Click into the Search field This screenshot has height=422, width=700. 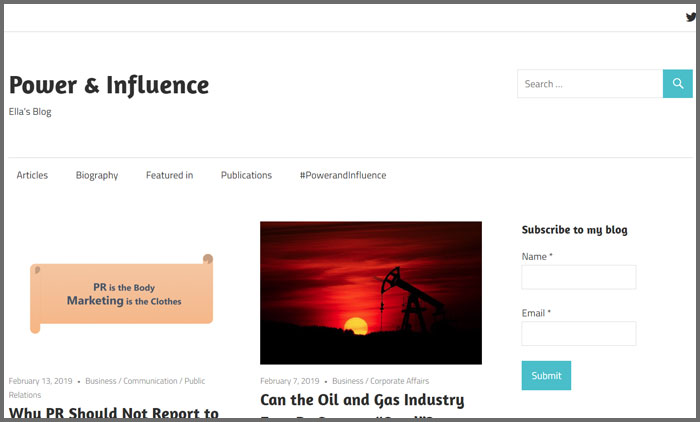coord(590,84)
